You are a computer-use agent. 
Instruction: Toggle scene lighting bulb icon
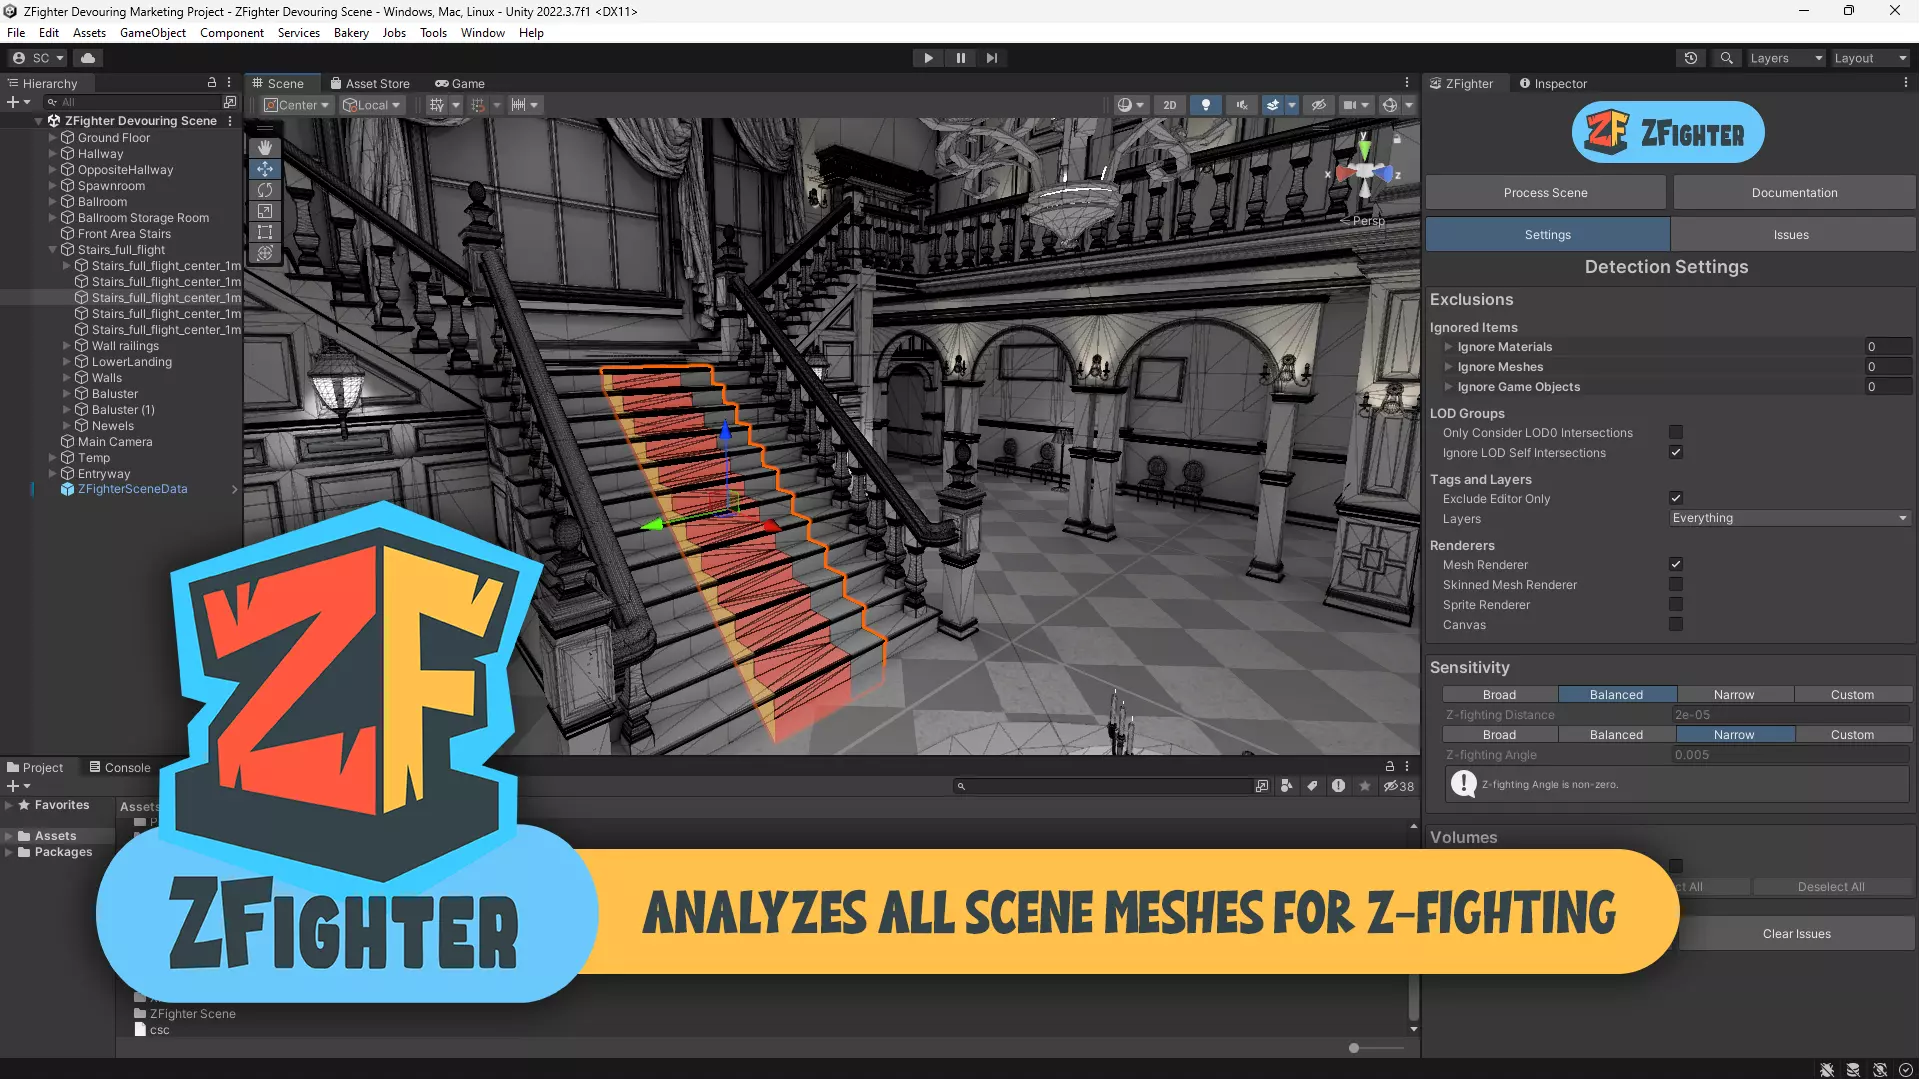1206,105
